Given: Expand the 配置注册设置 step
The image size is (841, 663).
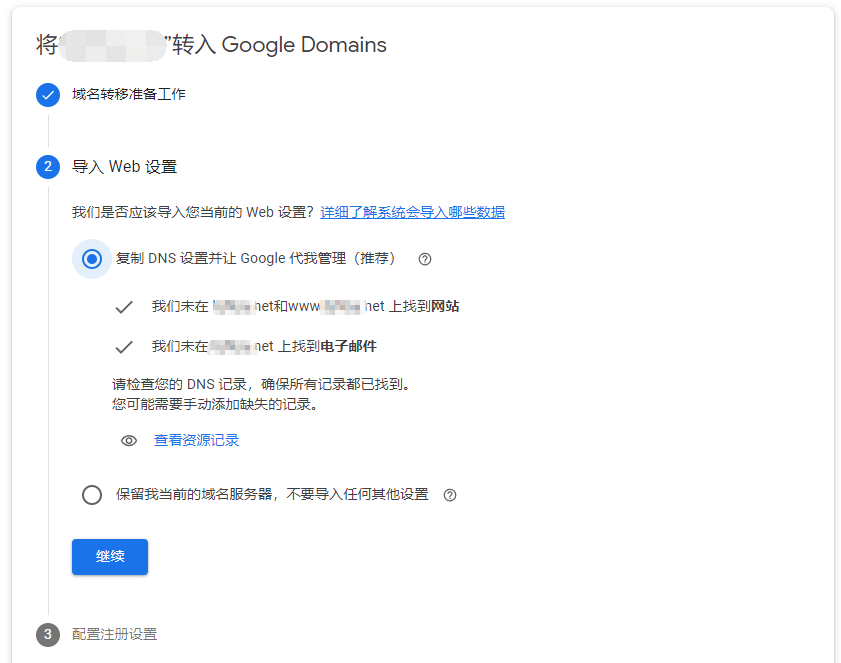Looking at the screenshot, I should coord(114,634).
